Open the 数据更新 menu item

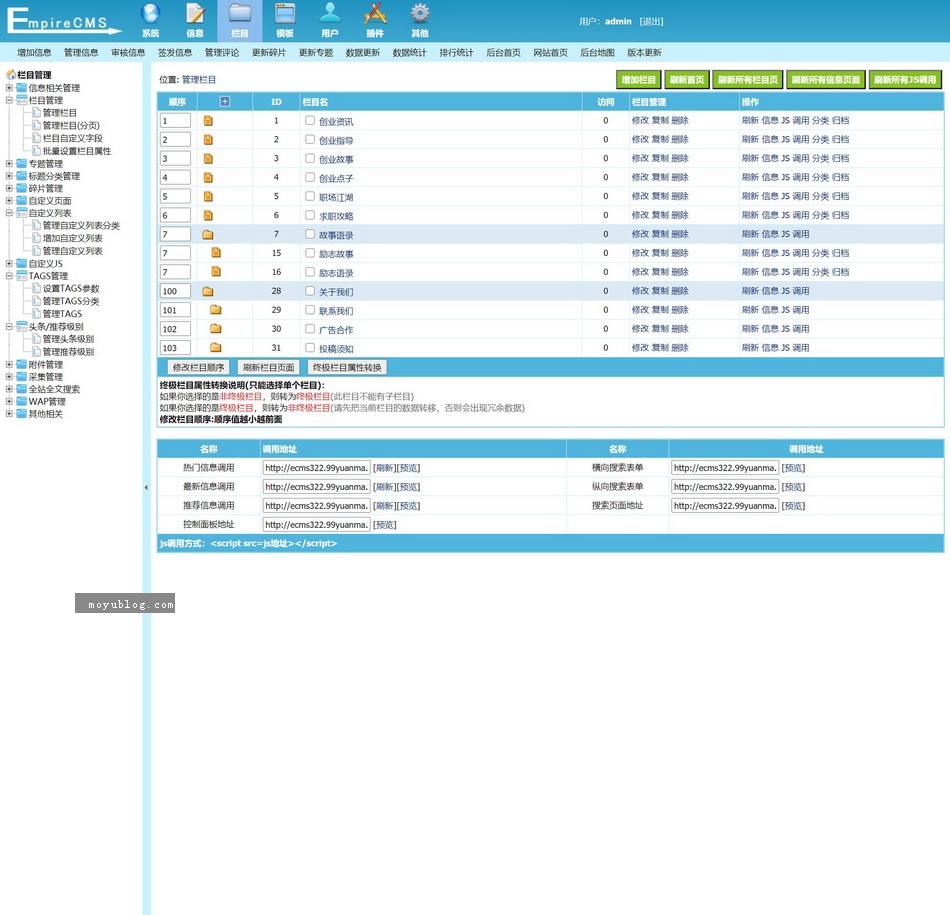click(362, 53)
